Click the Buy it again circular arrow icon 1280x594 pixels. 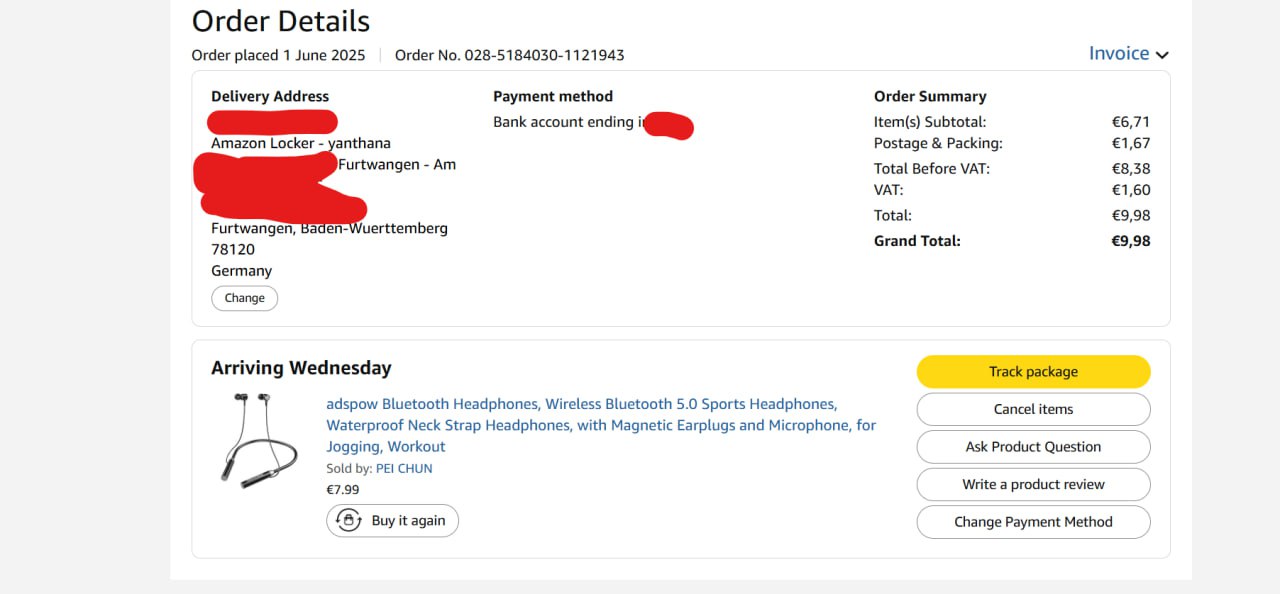coord(348,521)
